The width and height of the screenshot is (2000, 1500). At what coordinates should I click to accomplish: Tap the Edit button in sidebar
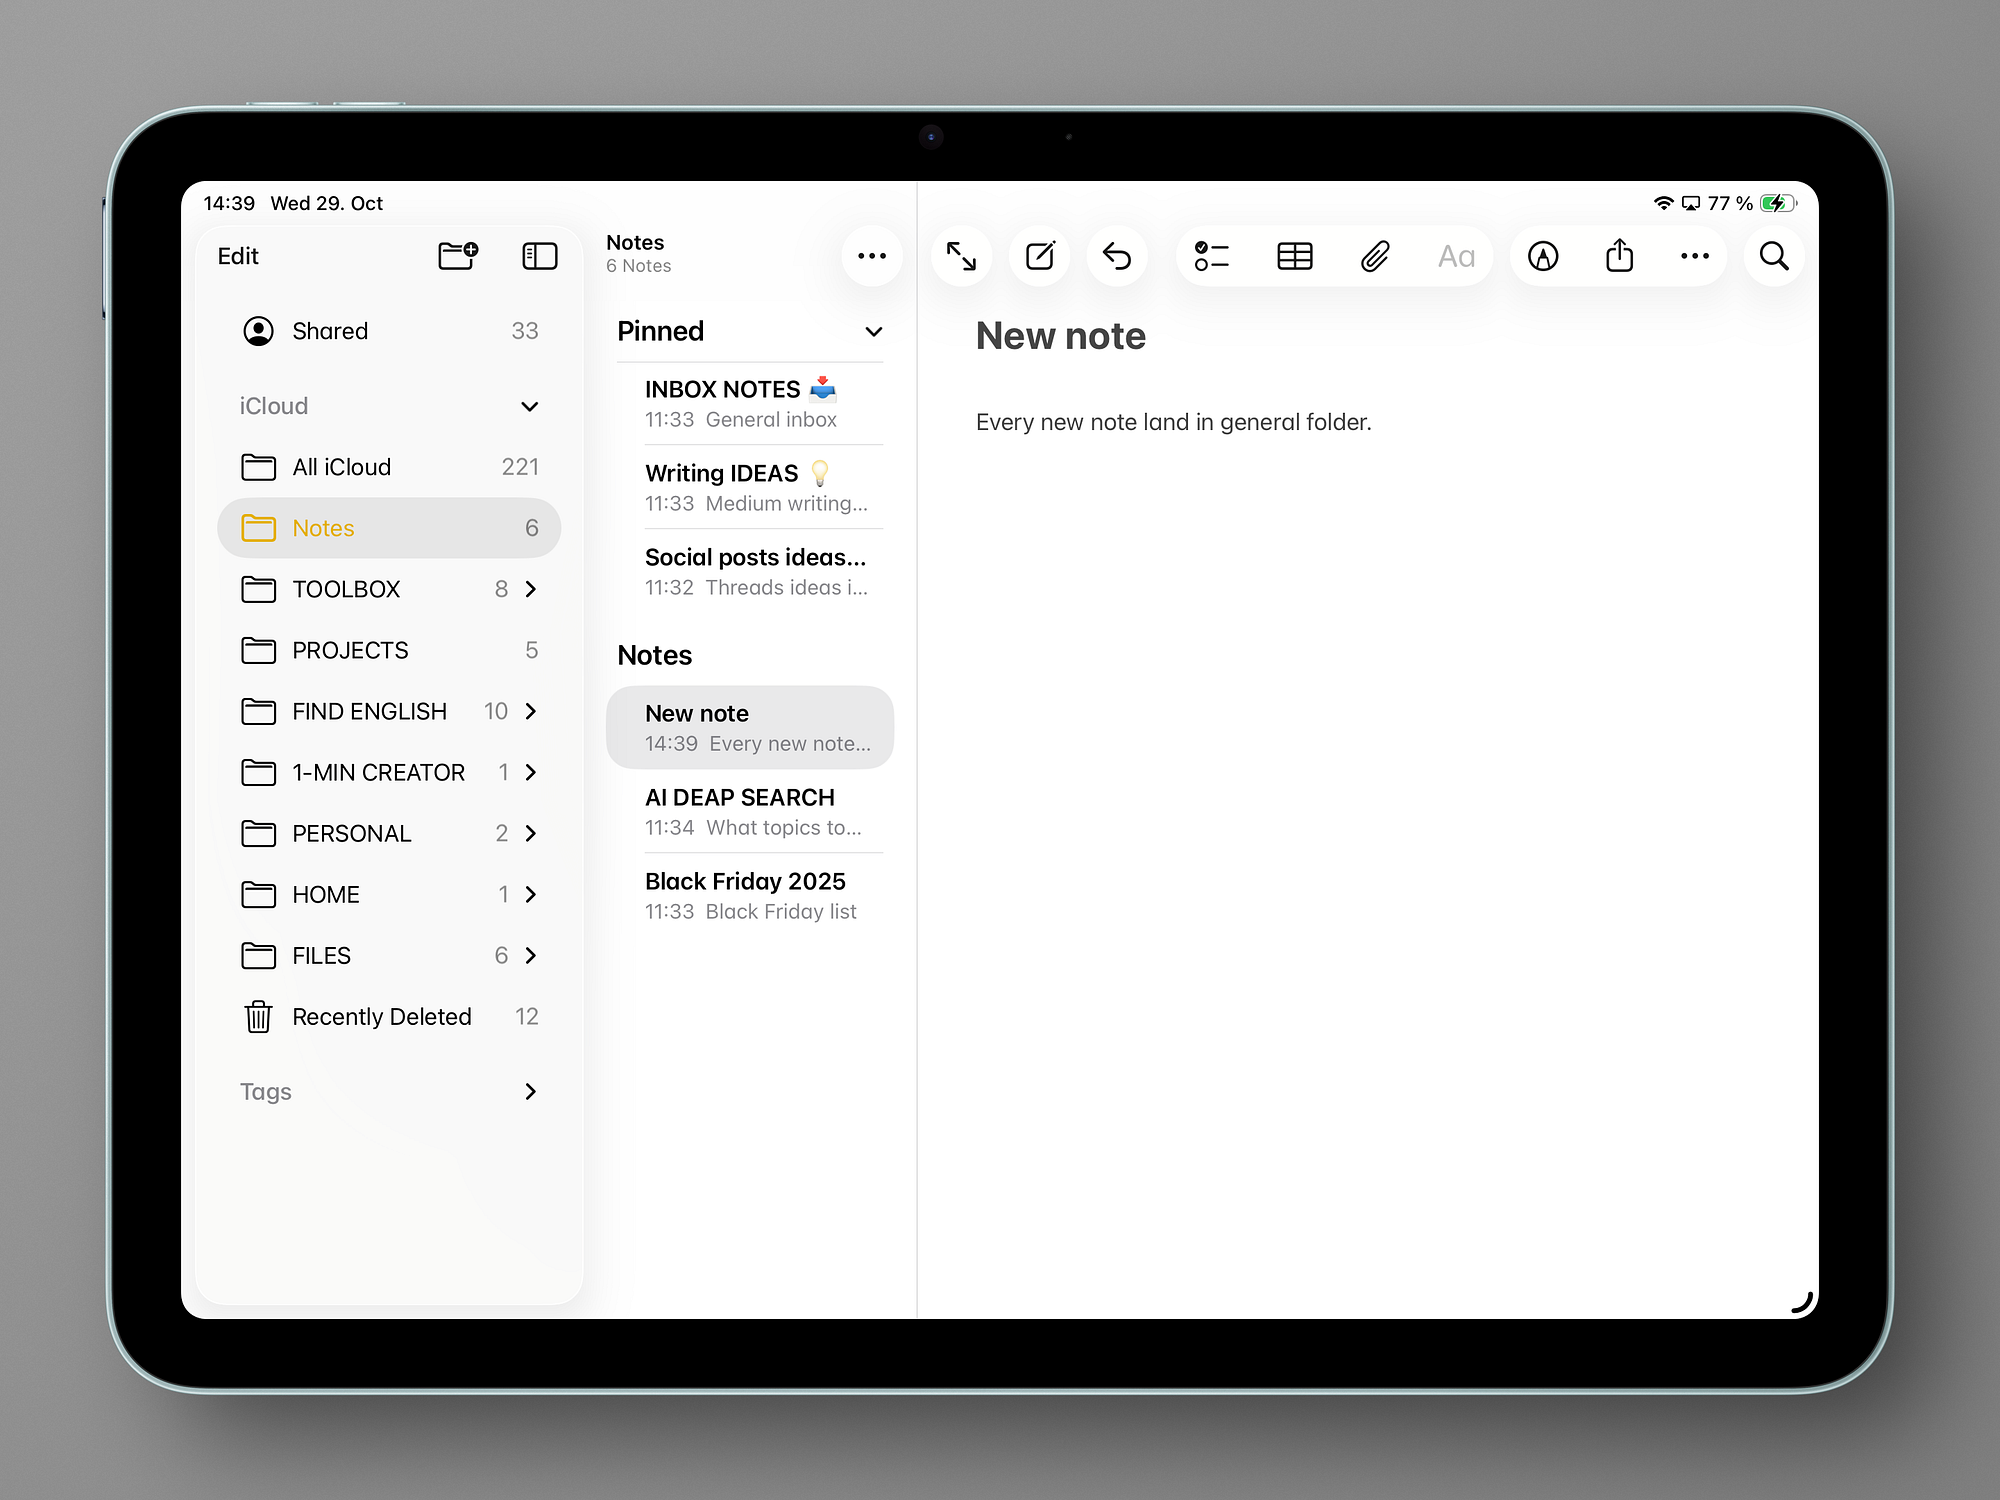pos(238,256)
